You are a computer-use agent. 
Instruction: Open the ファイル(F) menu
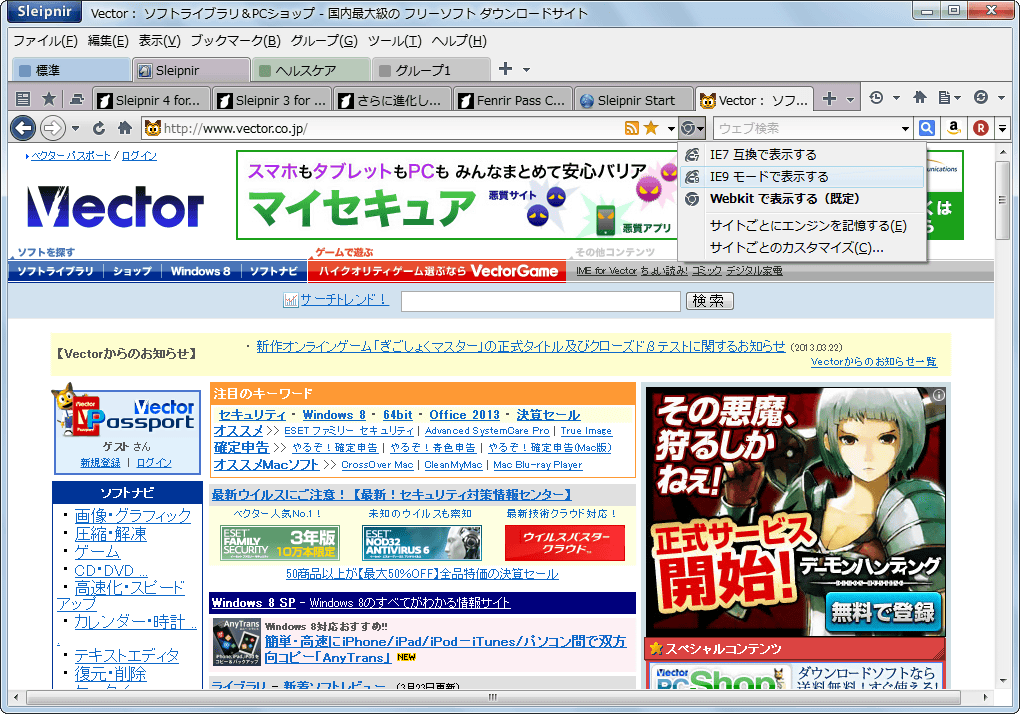pos(46,41)
